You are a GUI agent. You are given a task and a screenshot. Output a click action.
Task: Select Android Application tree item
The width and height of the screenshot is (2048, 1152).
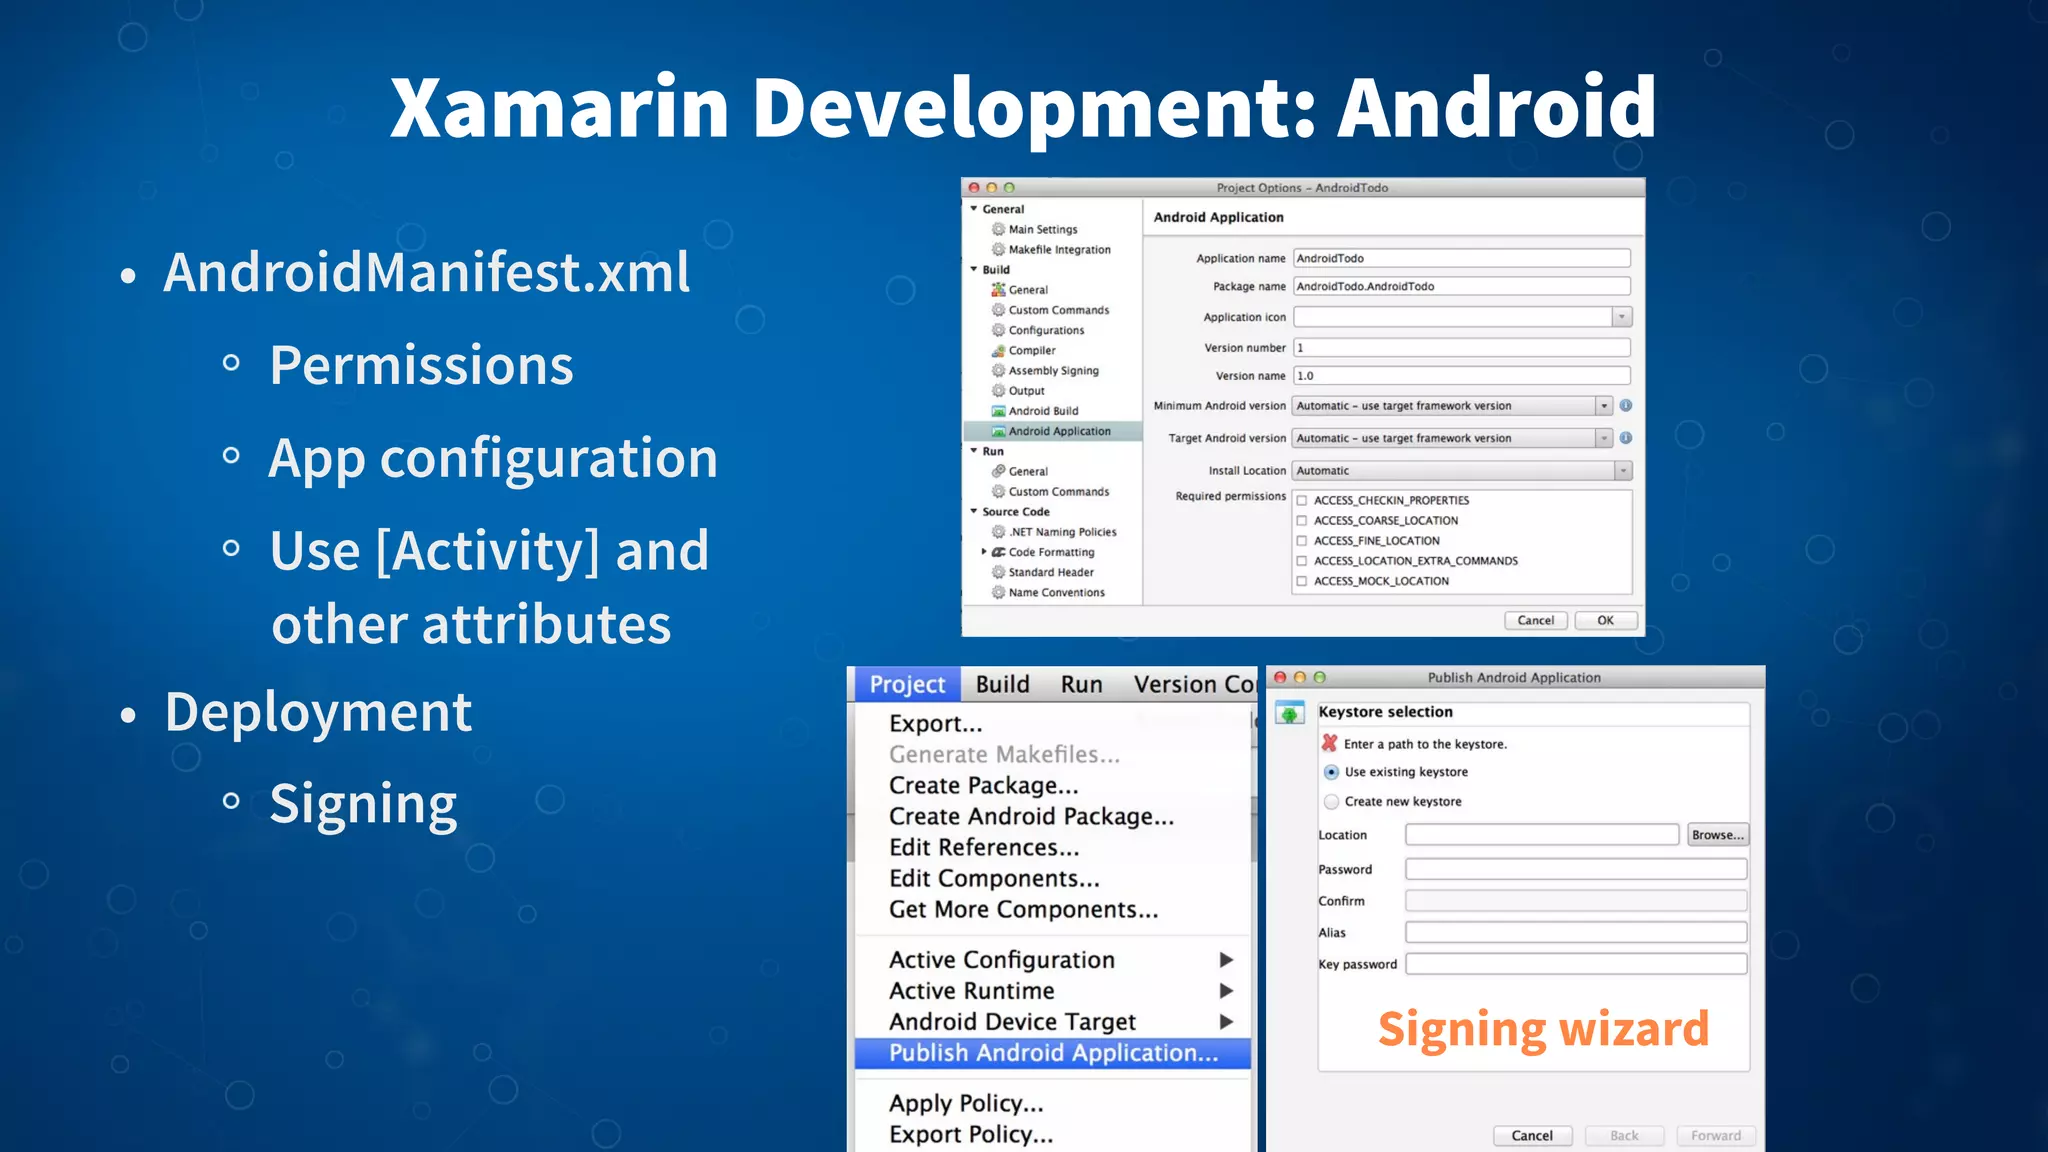[1058, 431]
